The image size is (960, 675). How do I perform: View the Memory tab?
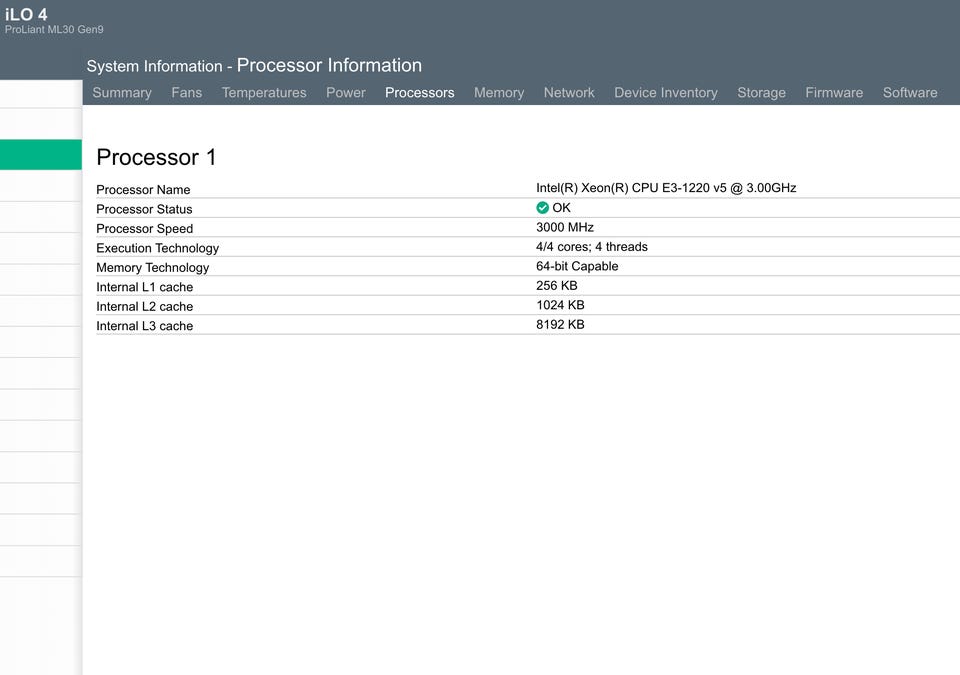click(x=499, y=93)
